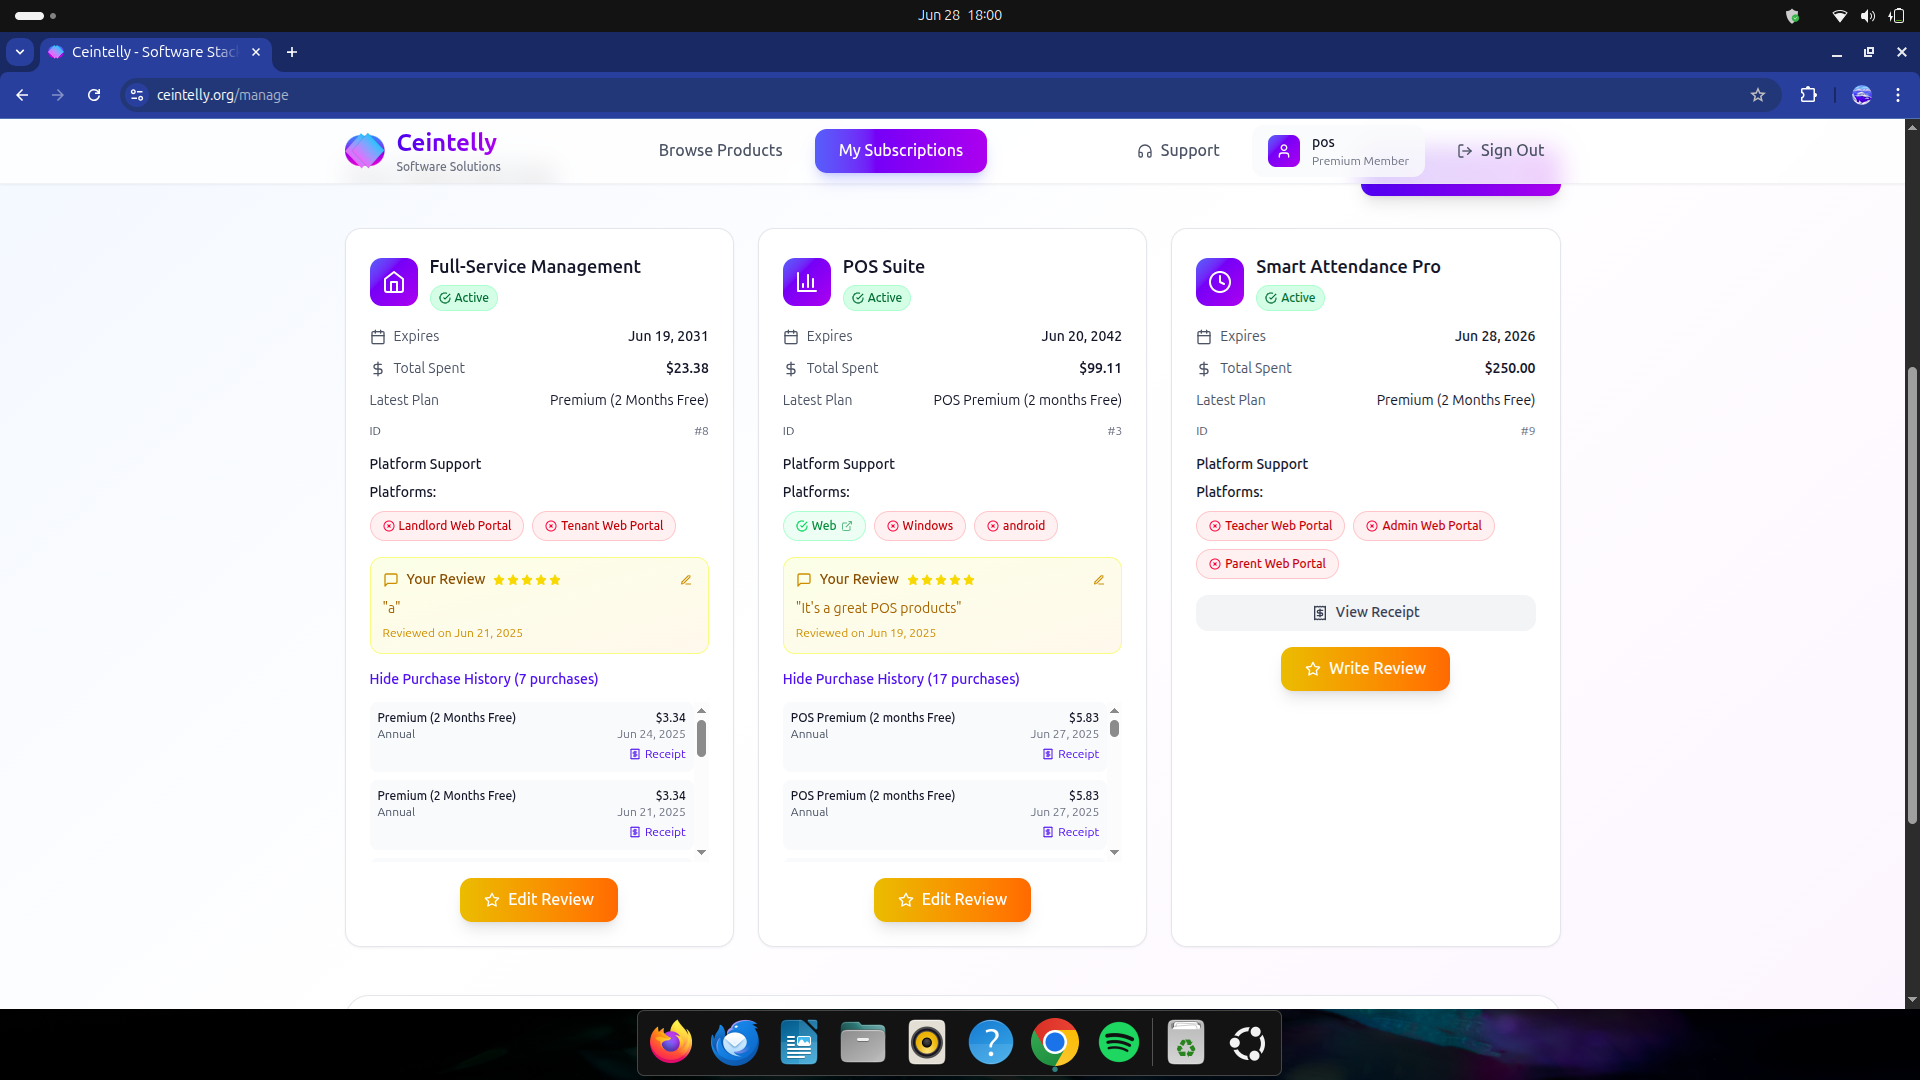1920x1080 pixels.
Task: Click the Ceintelly logo icon
Action: click(365, 151)
